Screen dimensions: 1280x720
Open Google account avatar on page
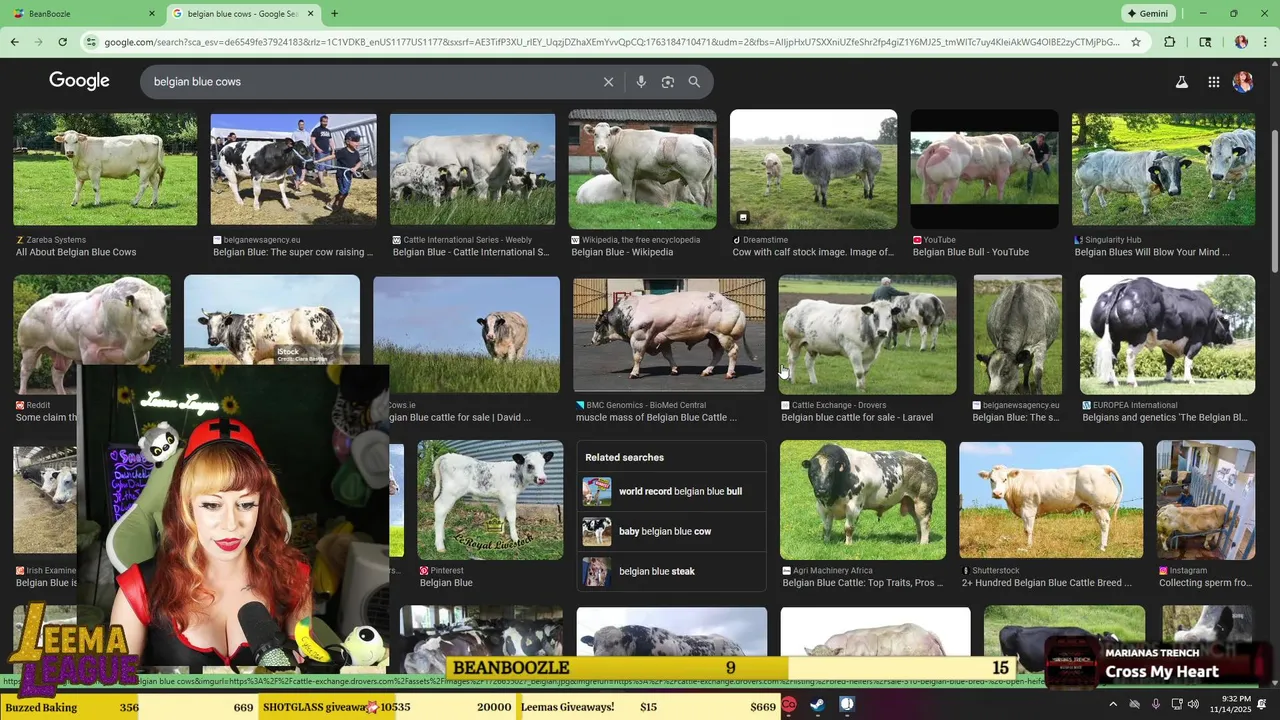coord(1243,82)
